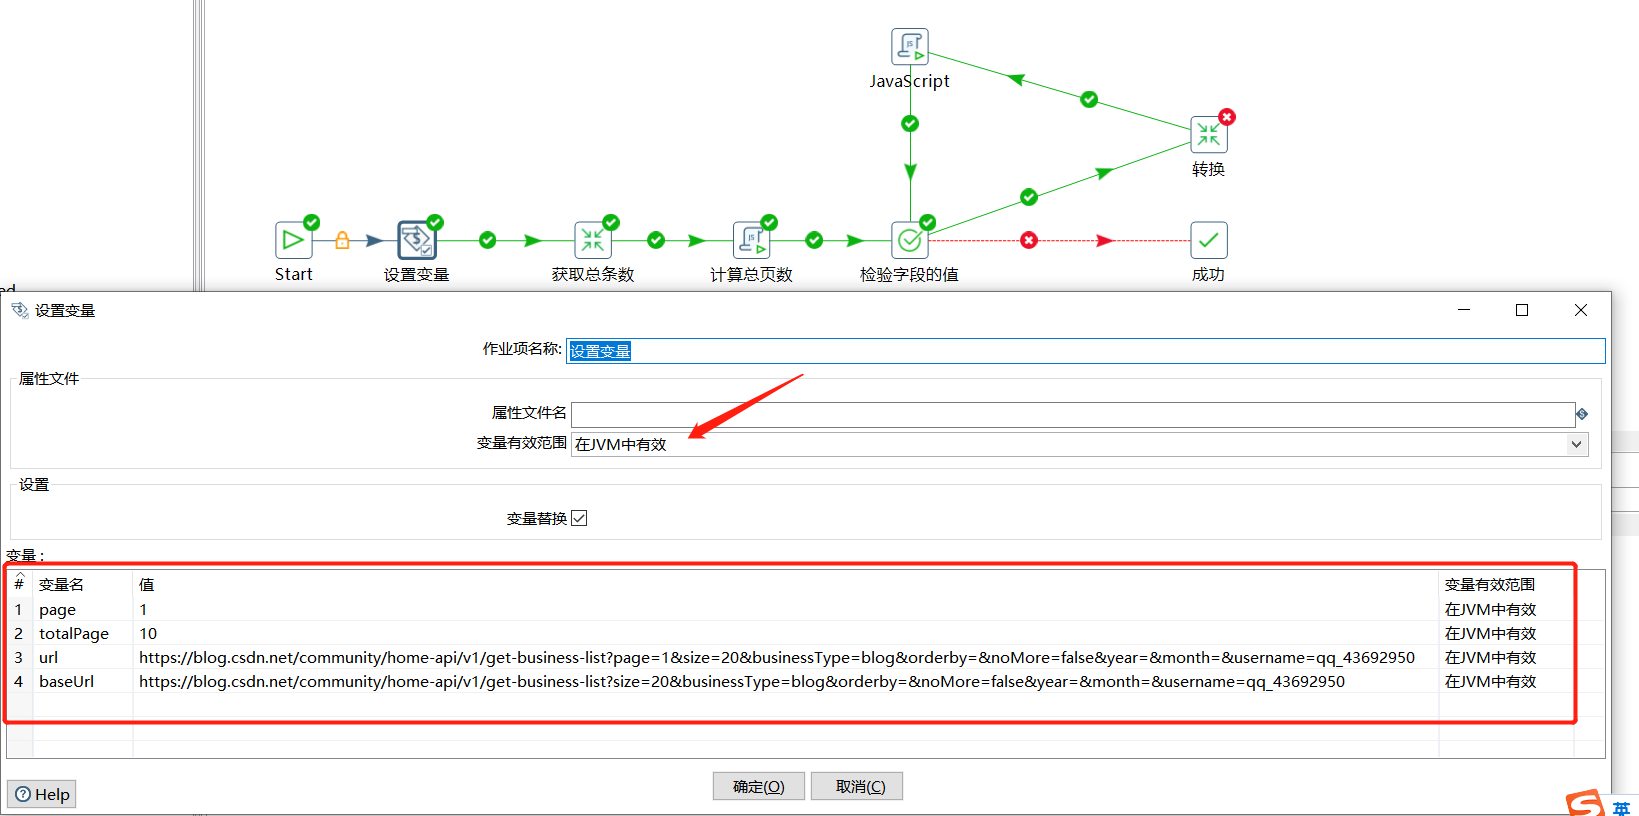1639x816 pixels.
Task: Minimize the 设置变量 dialog
Action: coord(1464,310)
